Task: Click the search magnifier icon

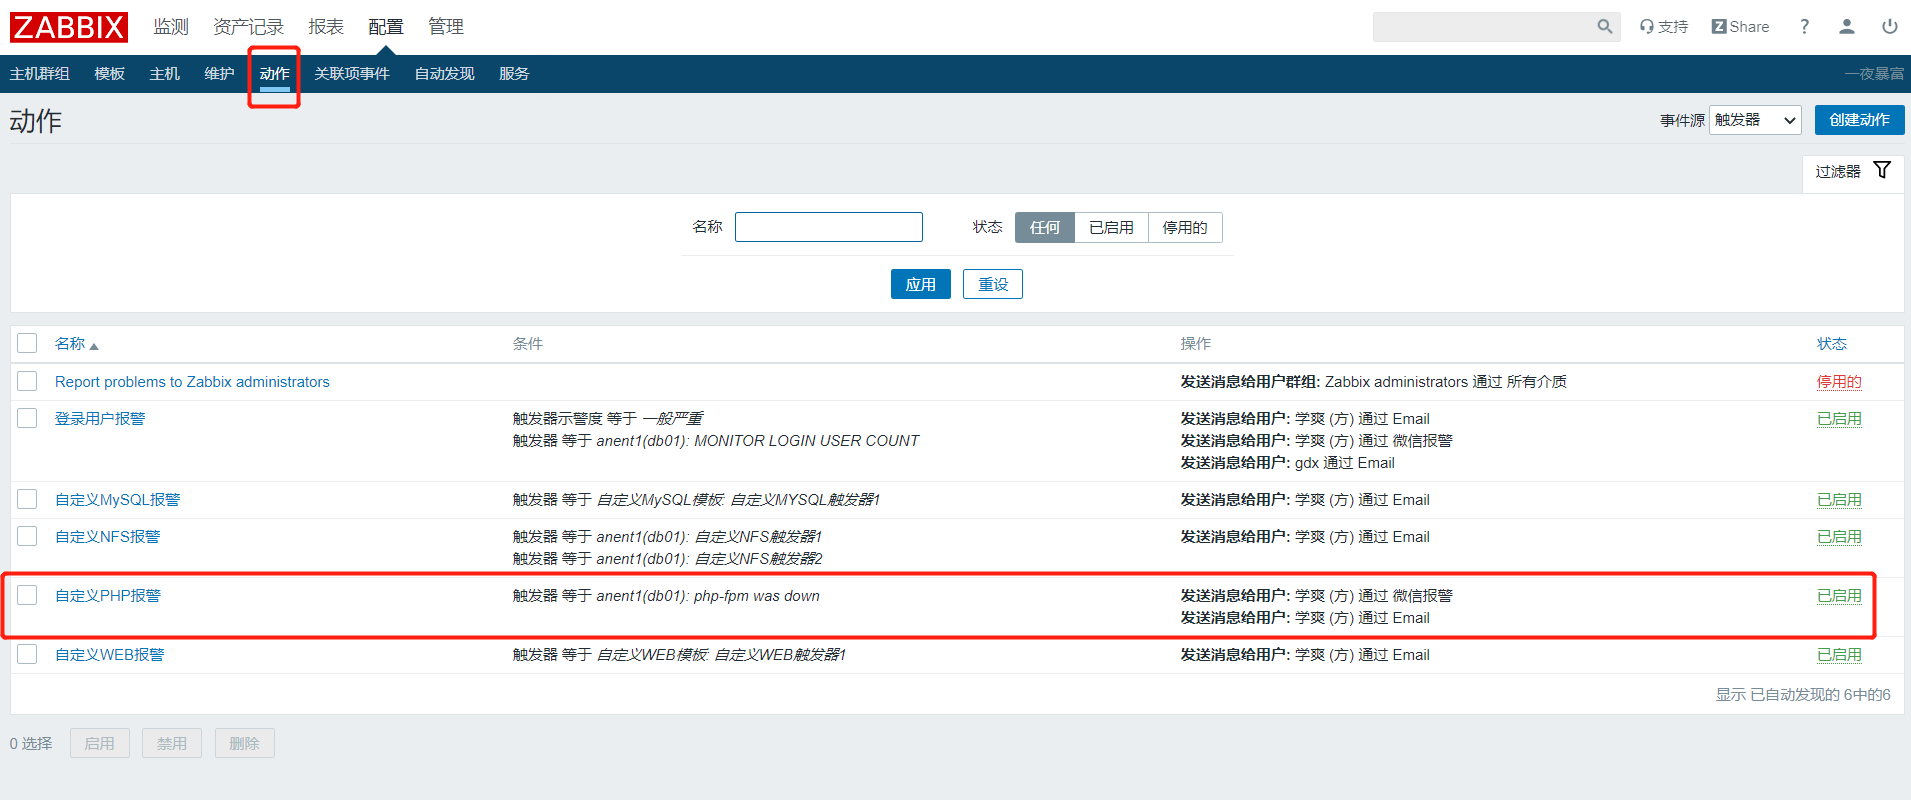Action: (x=1604, y=27)
